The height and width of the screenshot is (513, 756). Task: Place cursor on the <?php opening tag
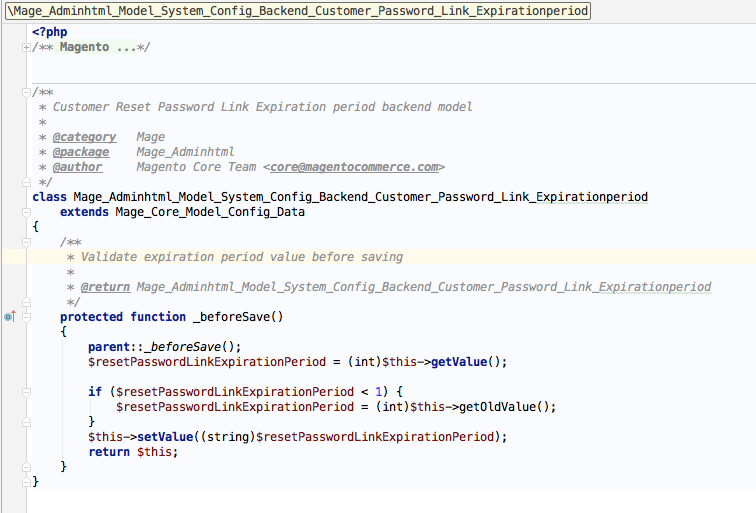(50, 32)
